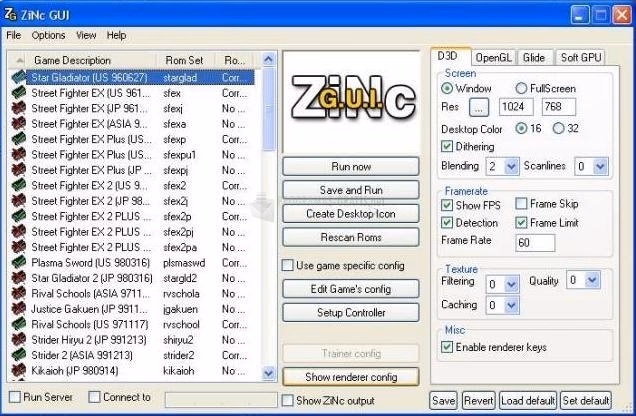Click the red chip icon for sfex2j row
636x416 pixels.
[19, 200]
